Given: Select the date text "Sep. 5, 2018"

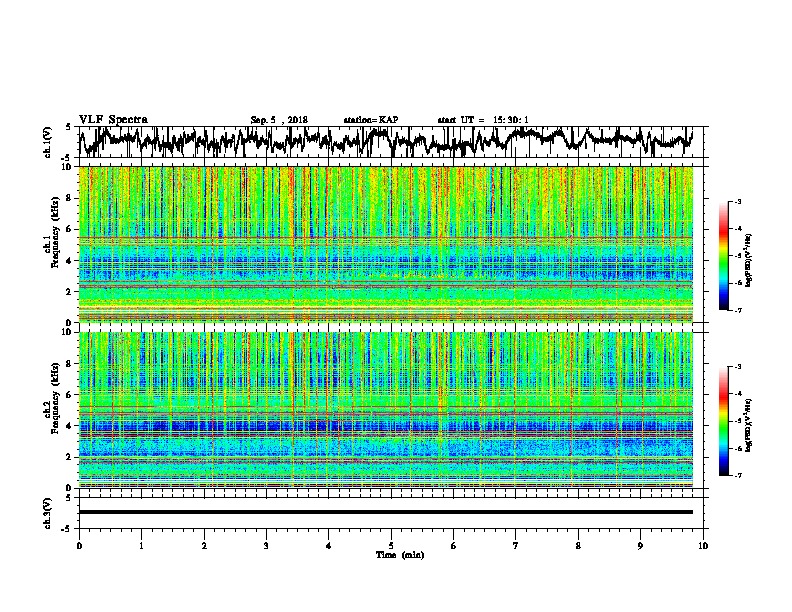Looking at the screenshot, I should click(279, 120).
